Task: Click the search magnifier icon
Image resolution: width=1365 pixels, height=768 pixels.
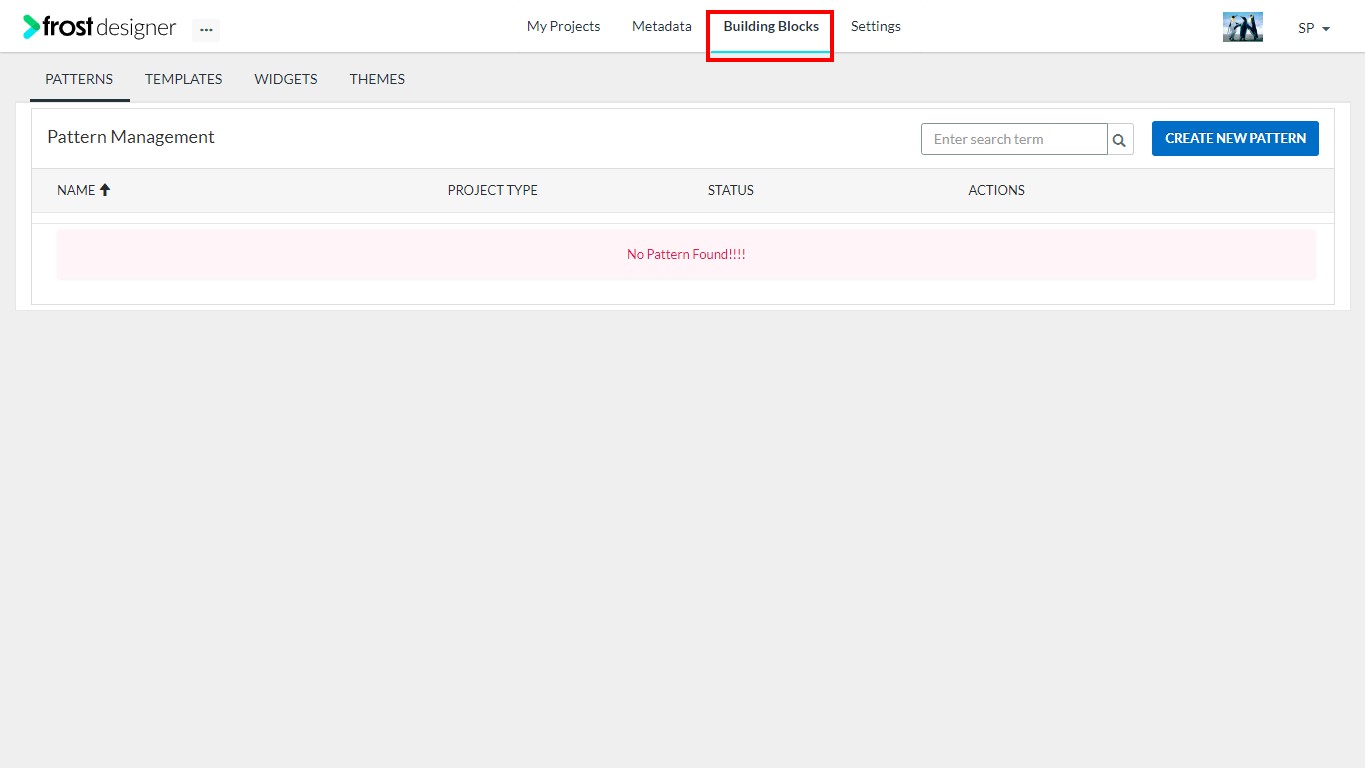Action: (x=1120, y=140)
